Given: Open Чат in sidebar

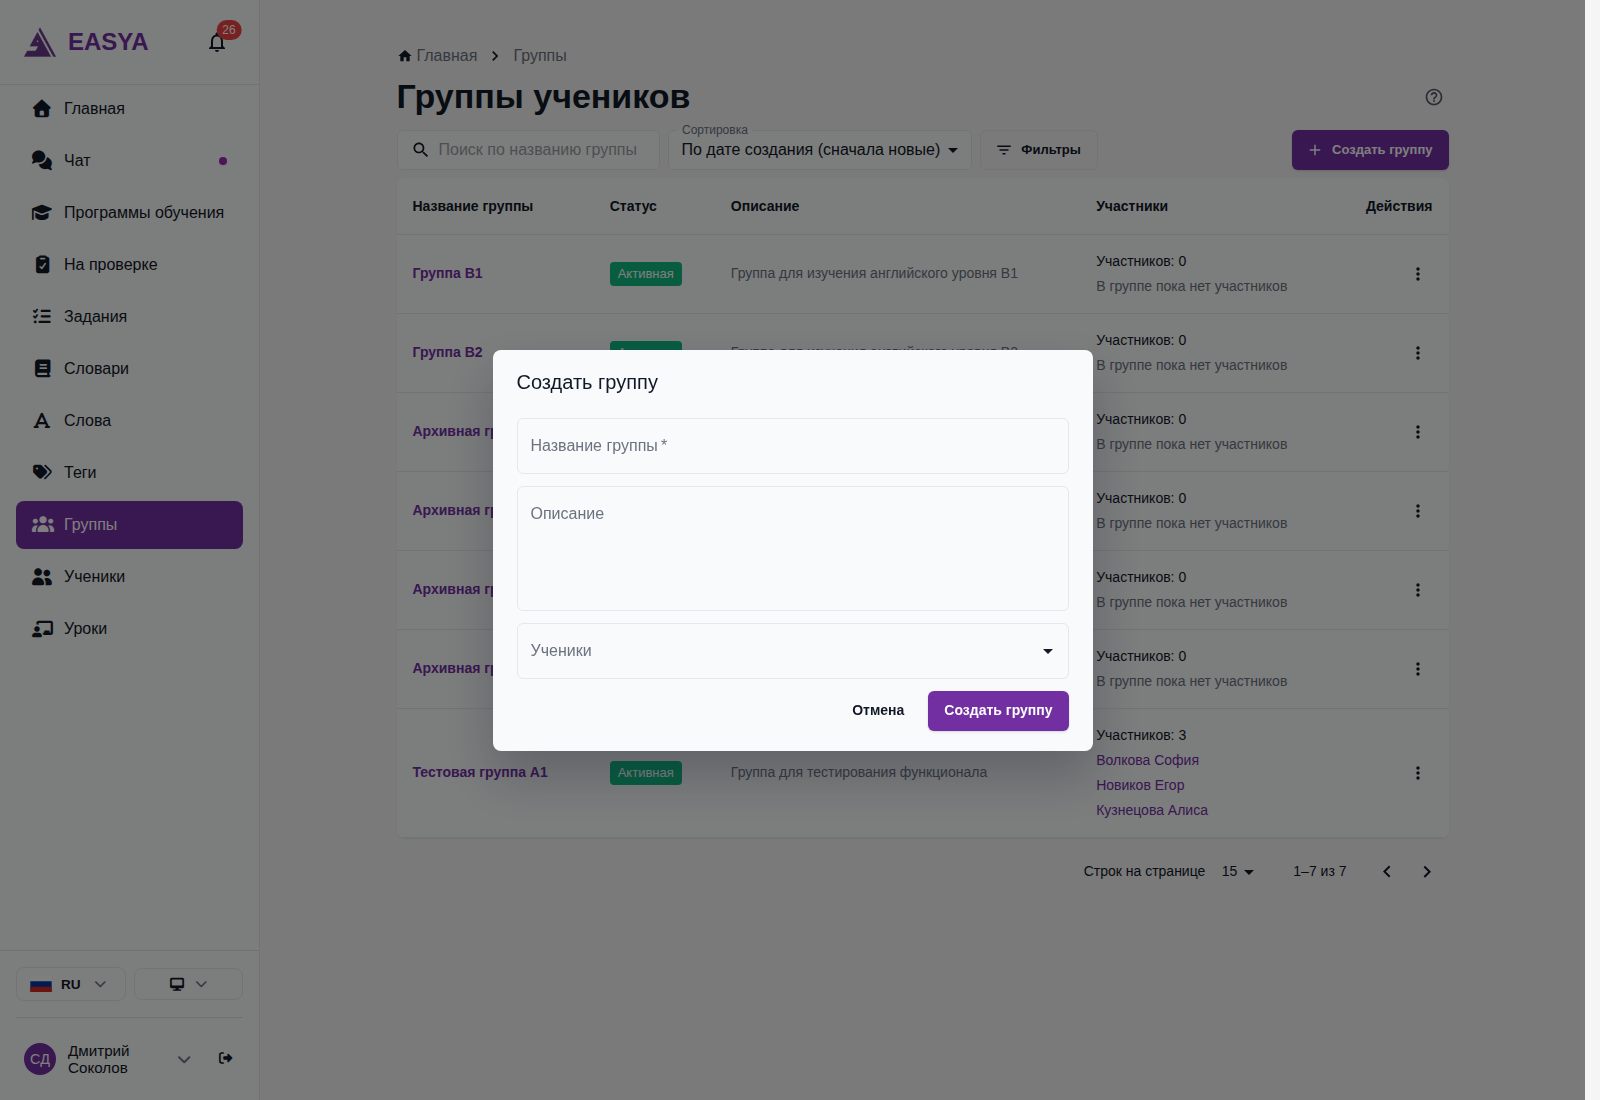Looking at the screenshot, I should (129, 161).
